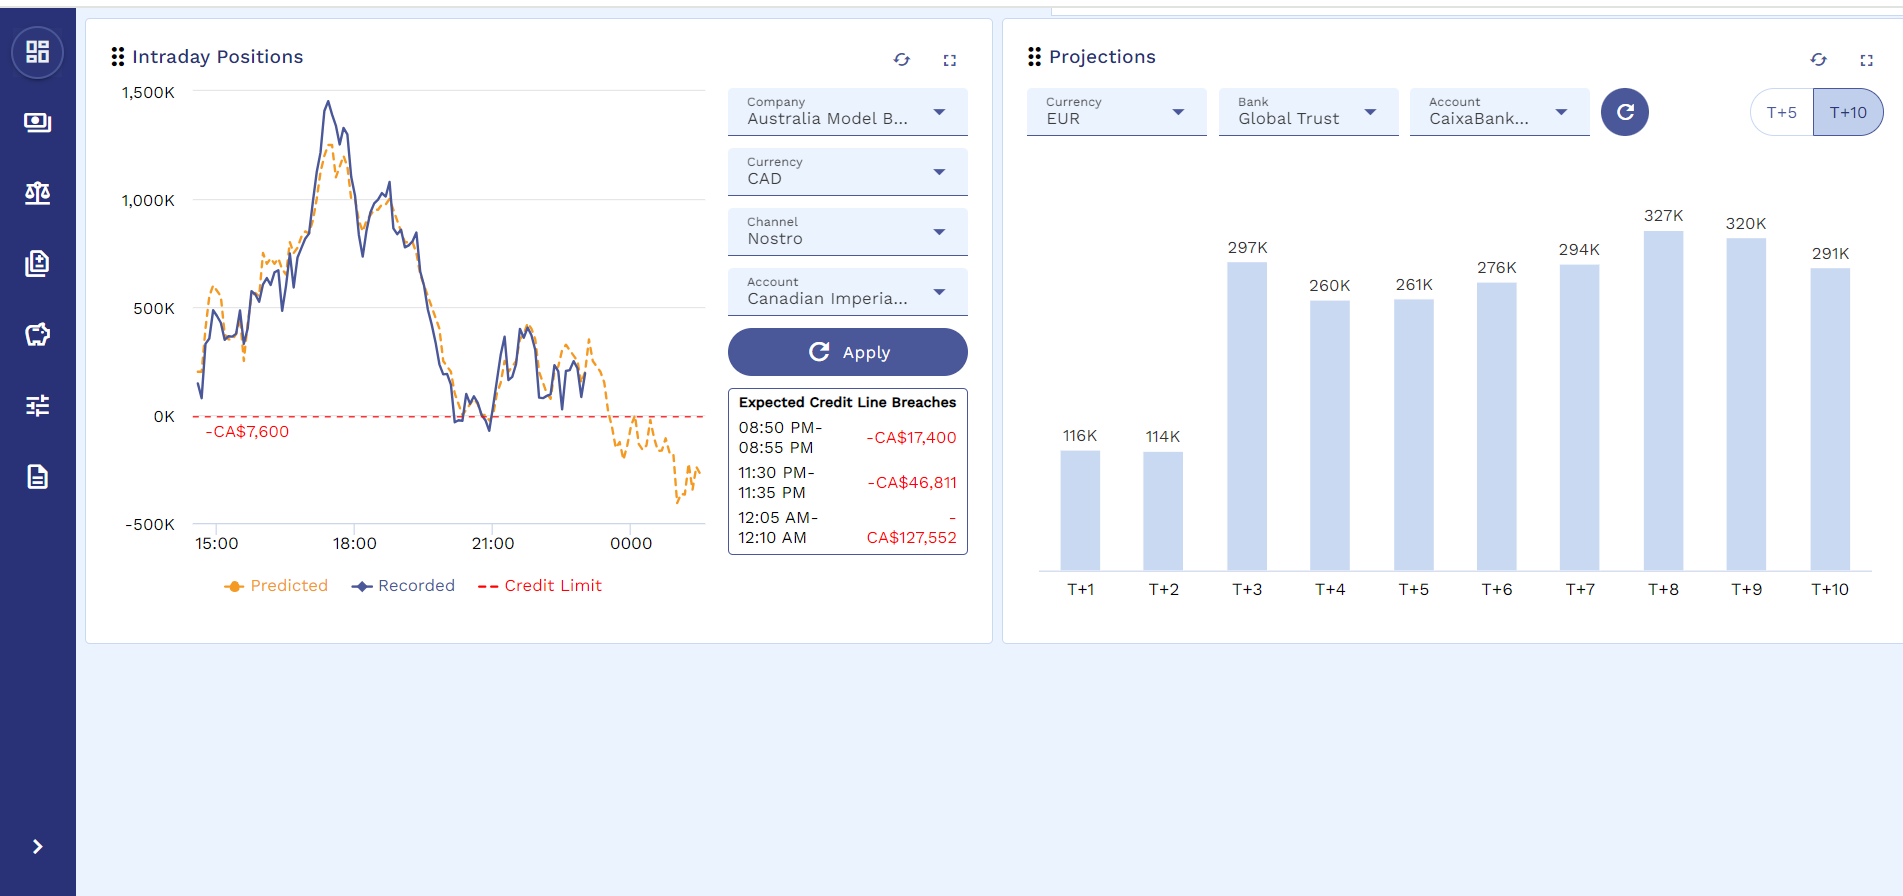Click the 11:30 PM- 11:35 PM breach time
The width and height of the screenshot is (1903, 896).
pos(776,483)
